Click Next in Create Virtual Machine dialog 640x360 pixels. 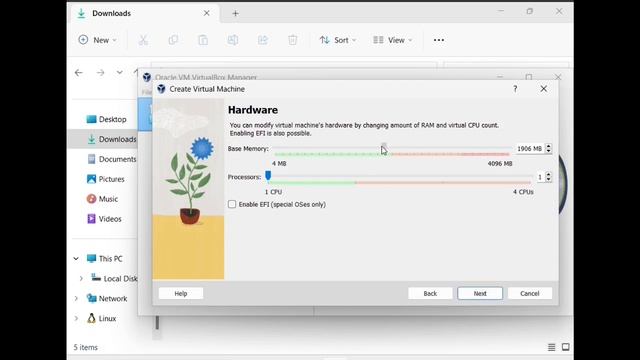coord(480,293)
